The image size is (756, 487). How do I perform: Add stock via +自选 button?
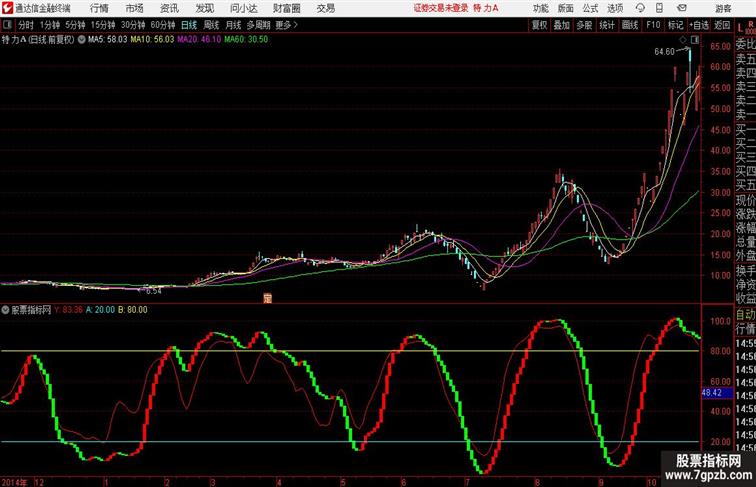tap(699, 25)
